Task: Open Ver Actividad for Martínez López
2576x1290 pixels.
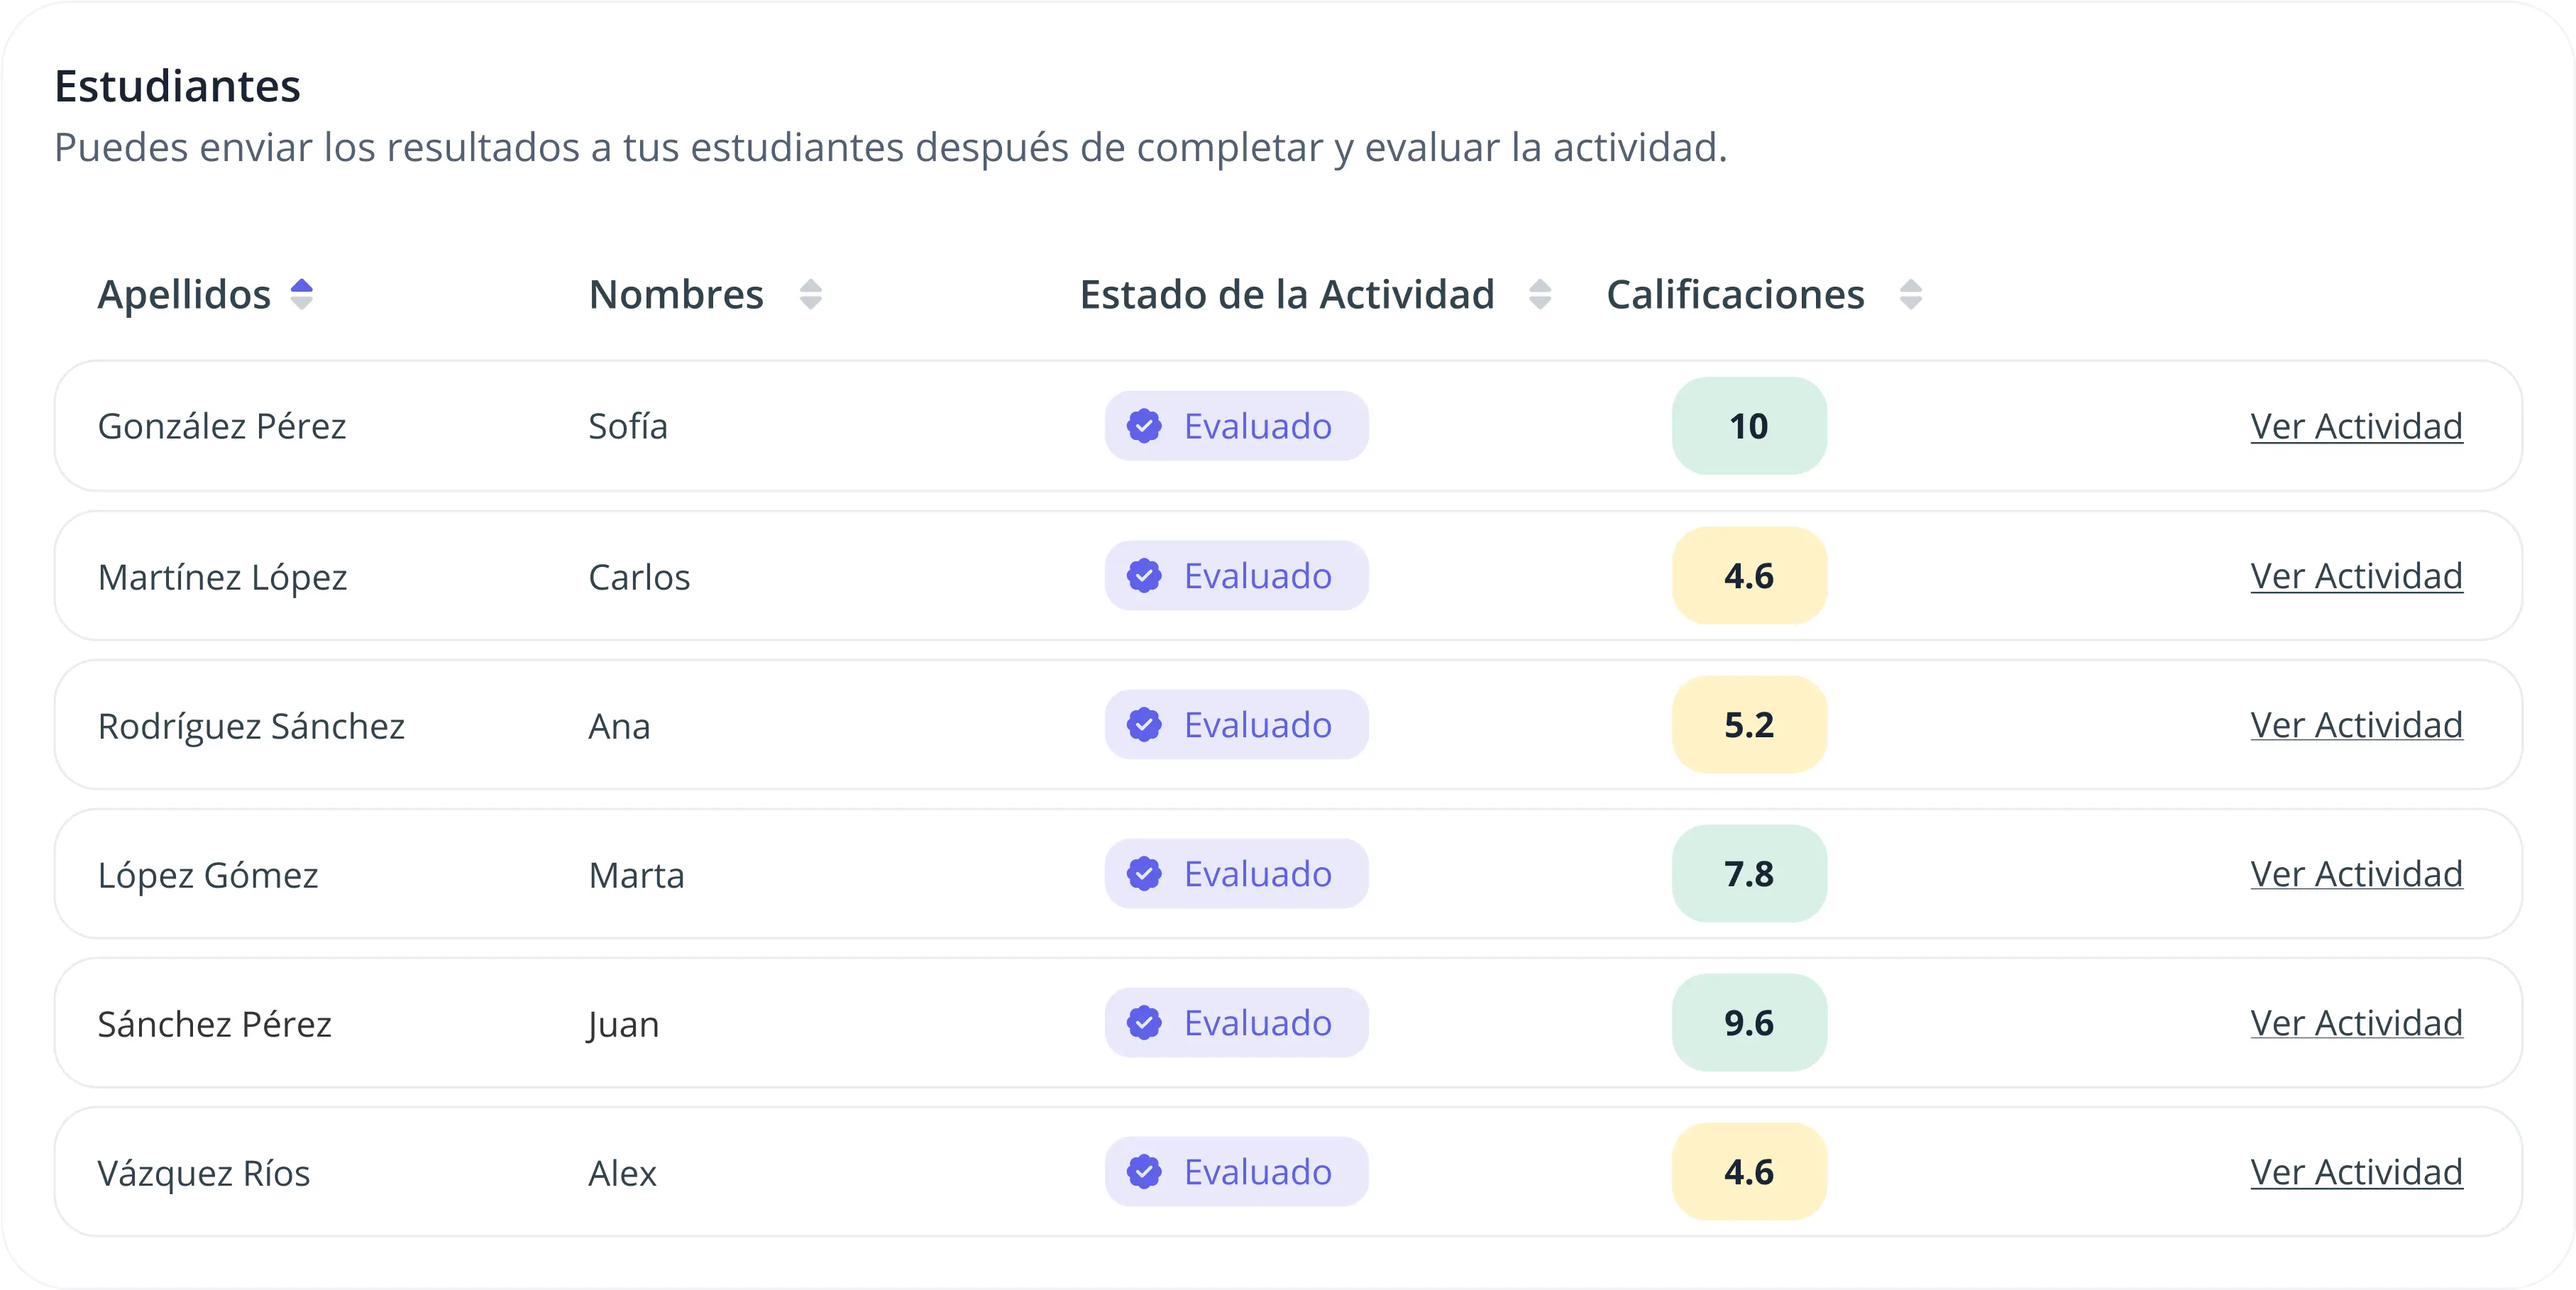Action: 2356,576
